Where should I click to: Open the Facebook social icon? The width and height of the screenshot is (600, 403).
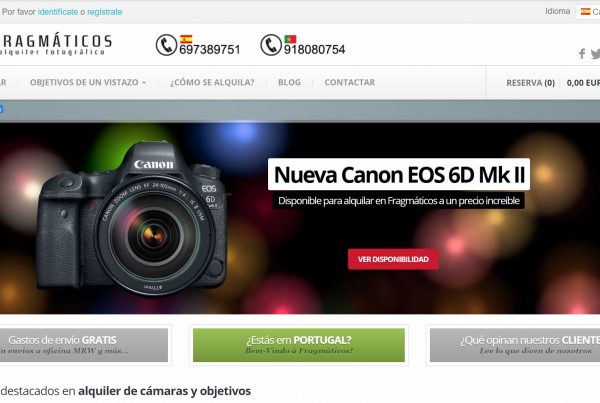click(x=582, y=54)
